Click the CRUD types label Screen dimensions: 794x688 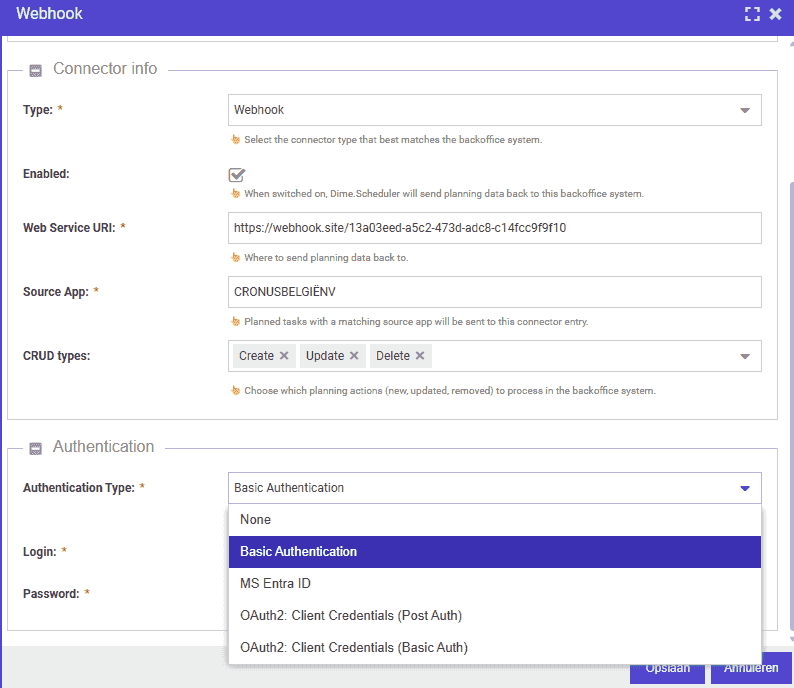coord(56,356)
